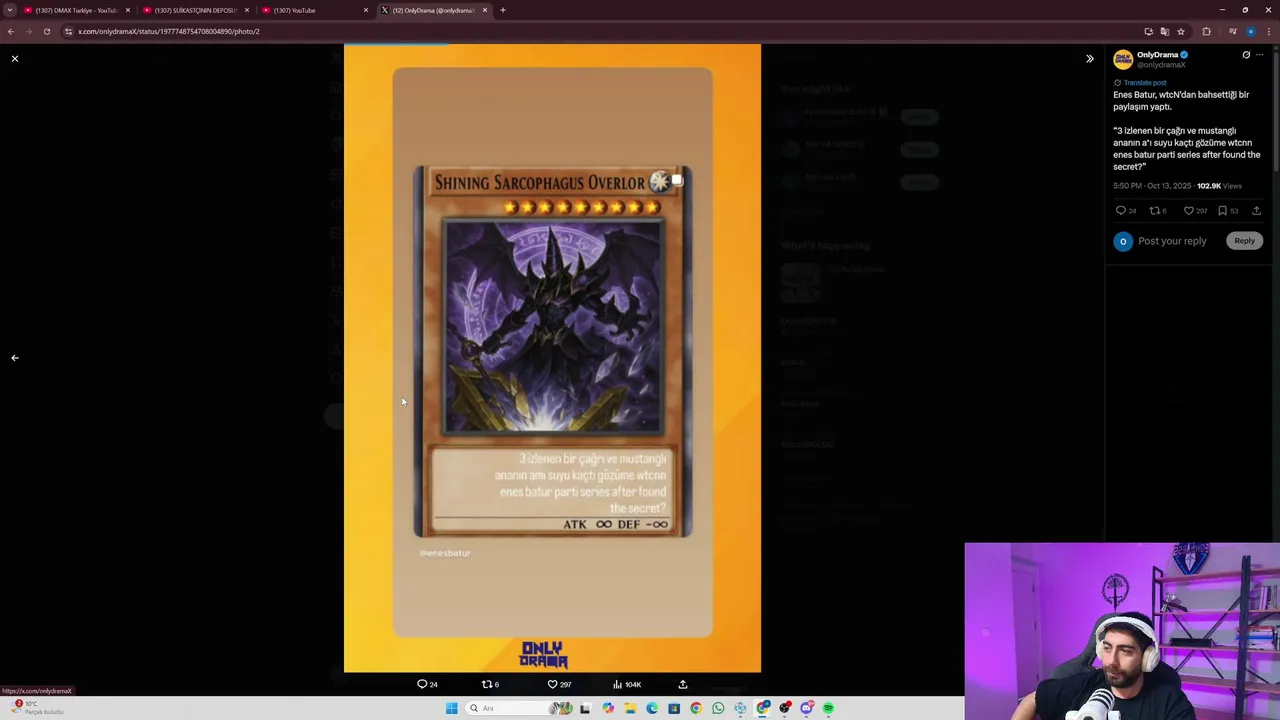1280x720 pixels.
Task: Open a new browser tab
Action: pyautogui.click(x=503, y=10)
